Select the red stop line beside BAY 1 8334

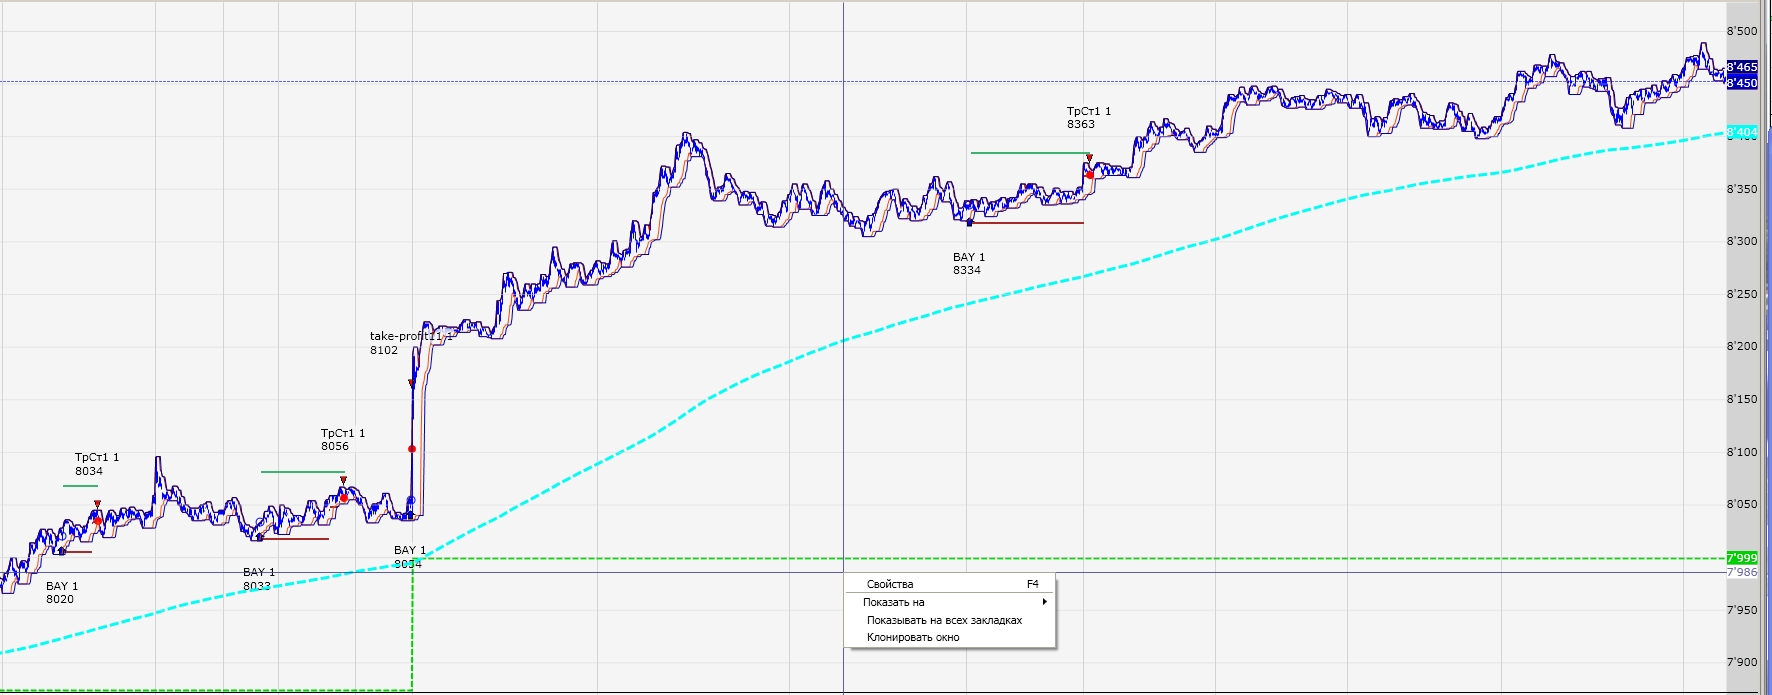pos(1026,223)
